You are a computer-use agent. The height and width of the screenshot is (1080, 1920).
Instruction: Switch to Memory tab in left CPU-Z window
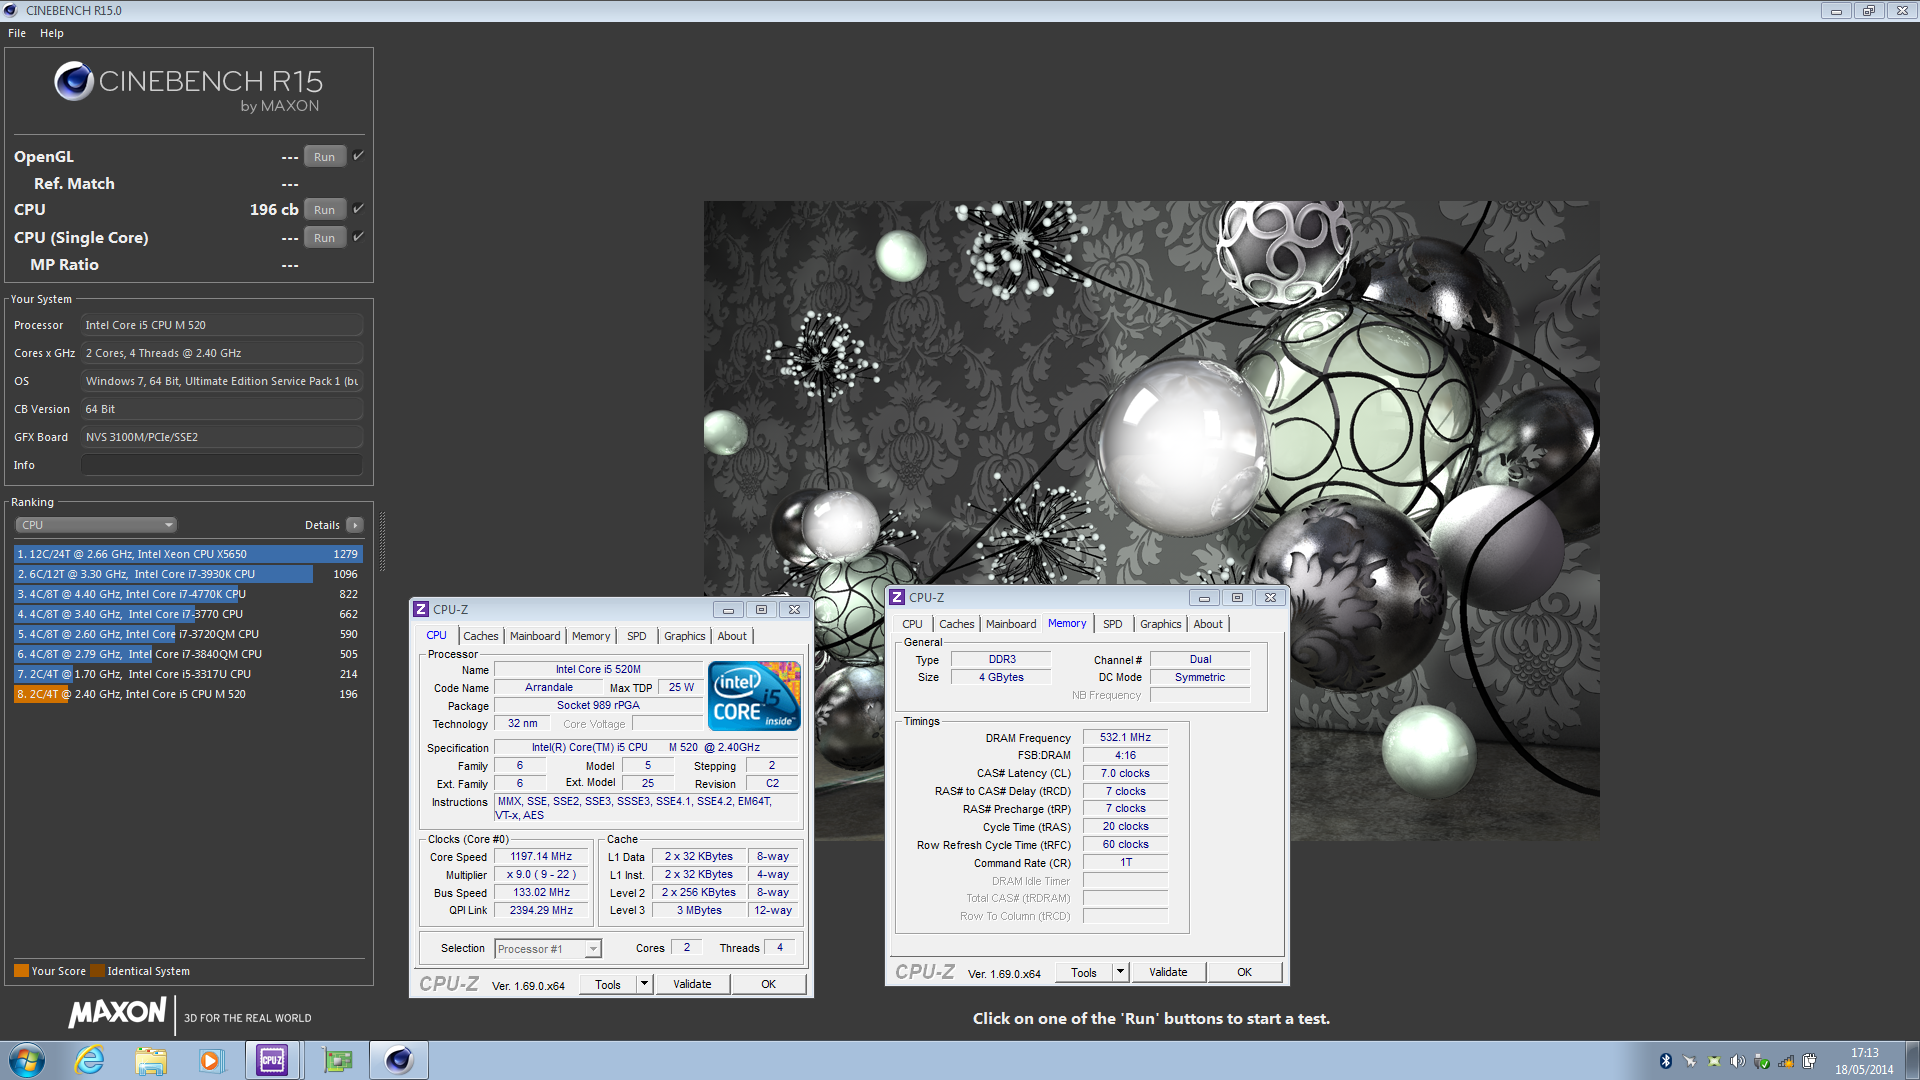(x=591, y=636)
